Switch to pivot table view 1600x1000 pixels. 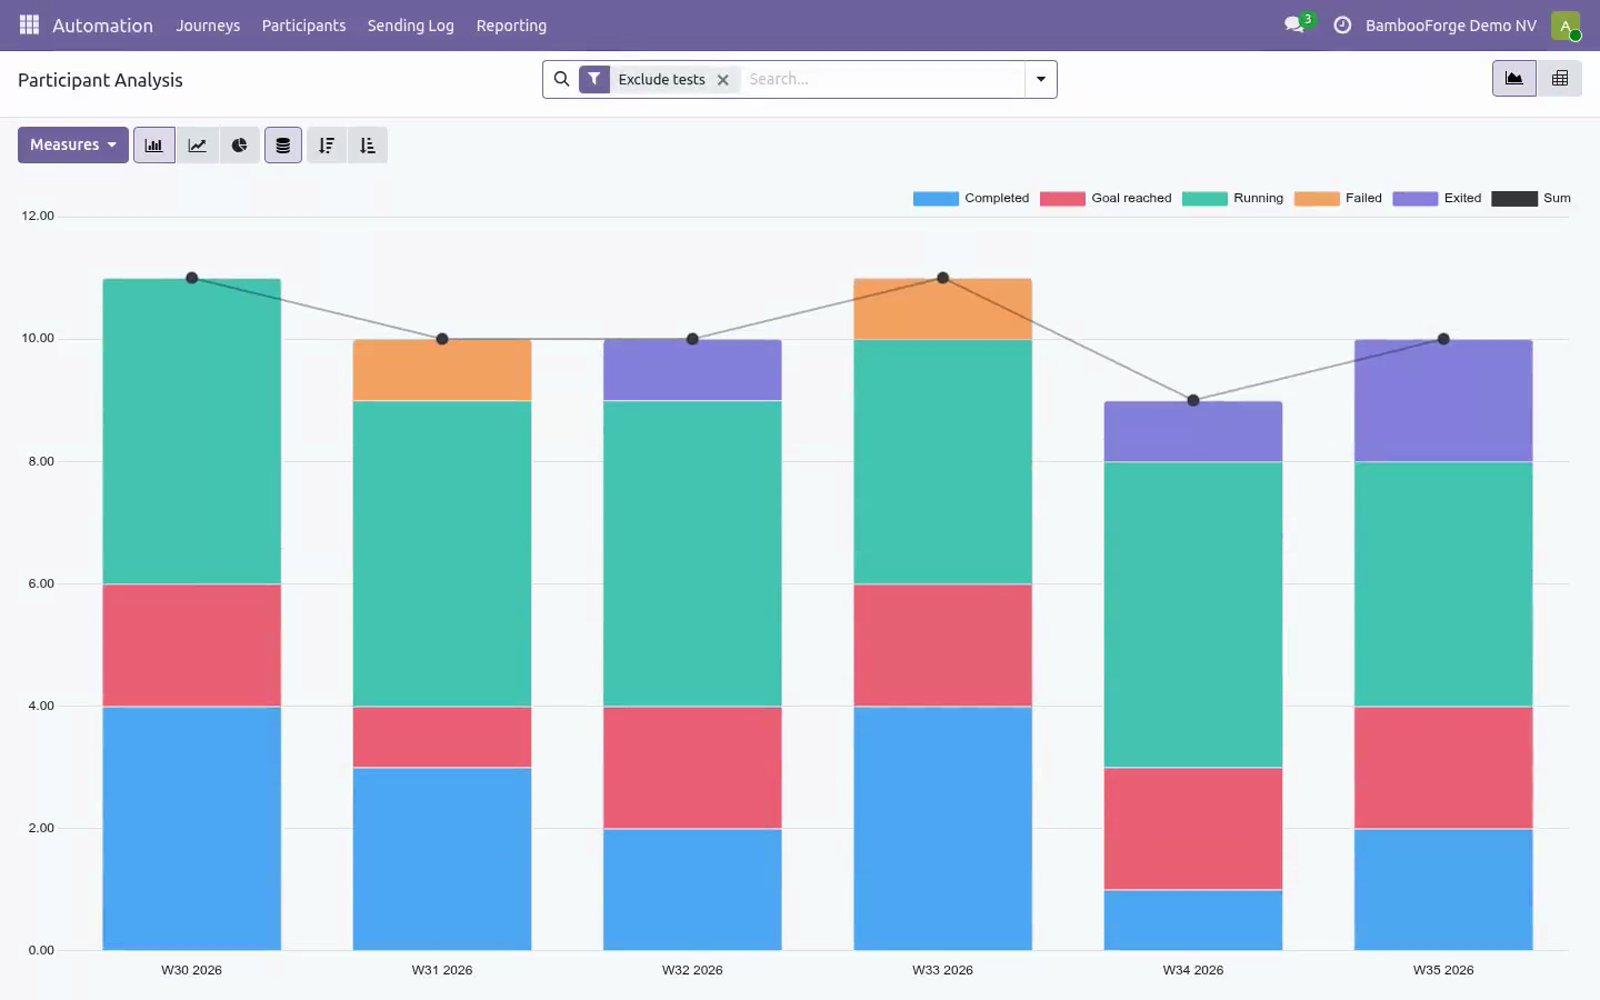click(x=1559, y=78)
